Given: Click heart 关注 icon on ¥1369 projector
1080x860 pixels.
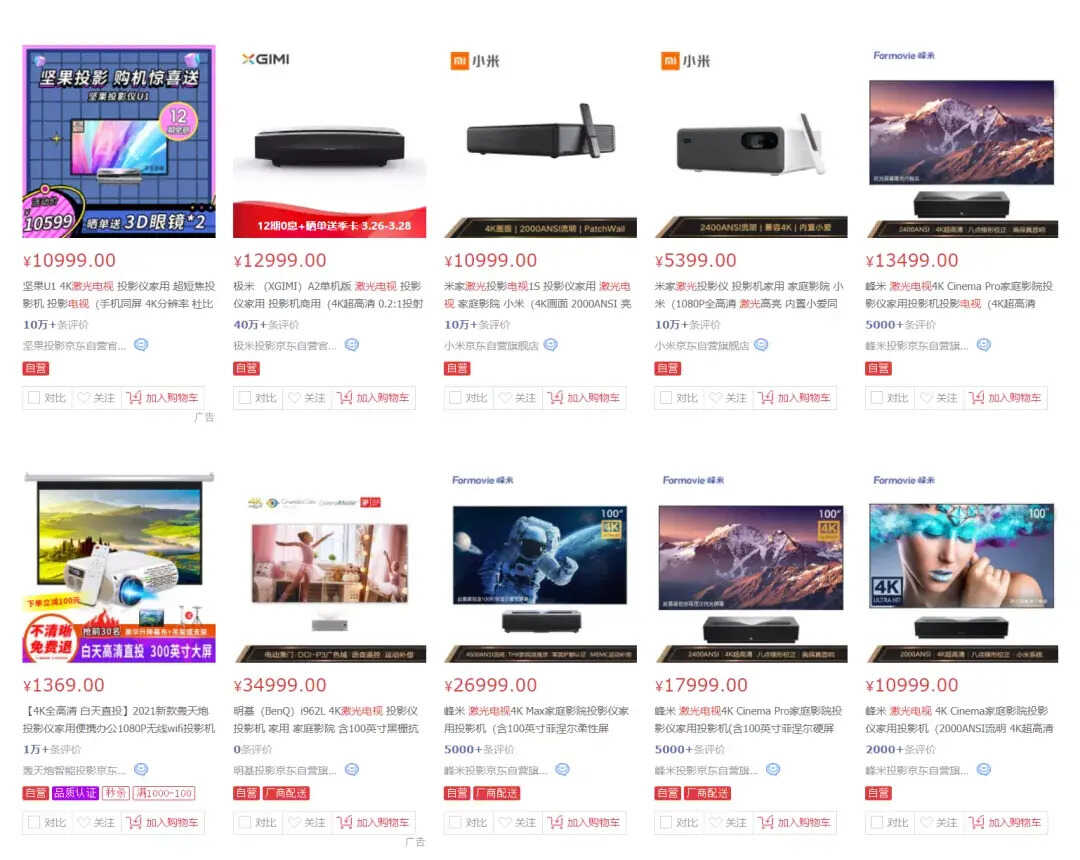Looking at the screenshot, I should click(x=83, y=823).
